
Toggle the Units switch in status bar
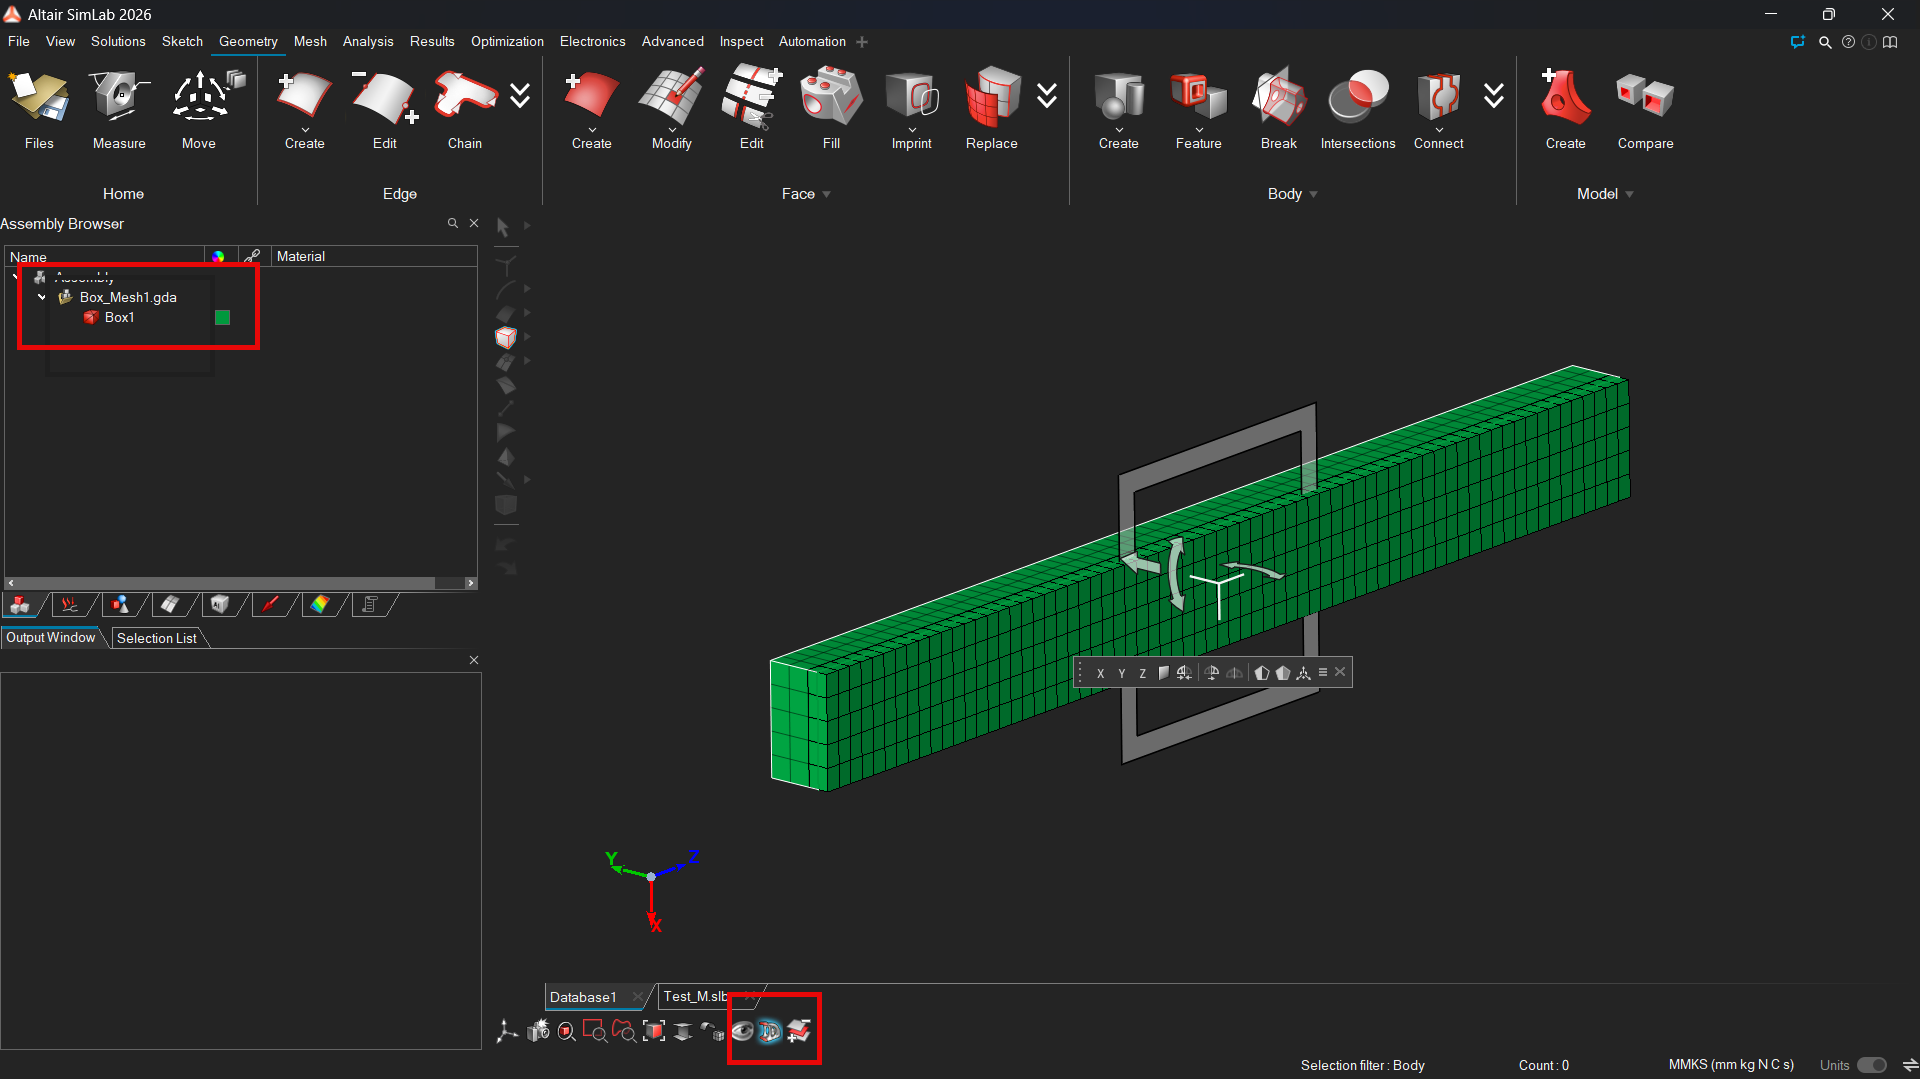click(x=1872, y=1065)
